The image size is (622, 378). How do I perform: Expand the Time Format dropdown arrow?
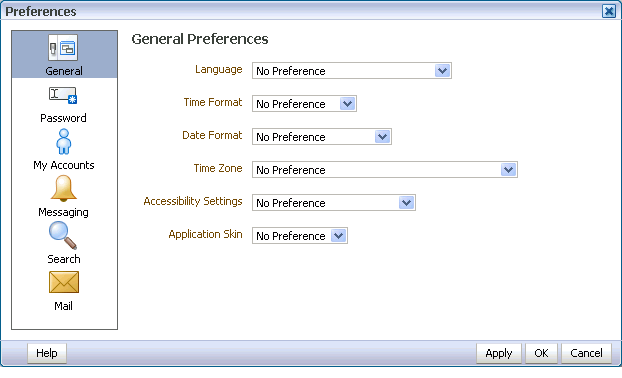coord(347,104)
